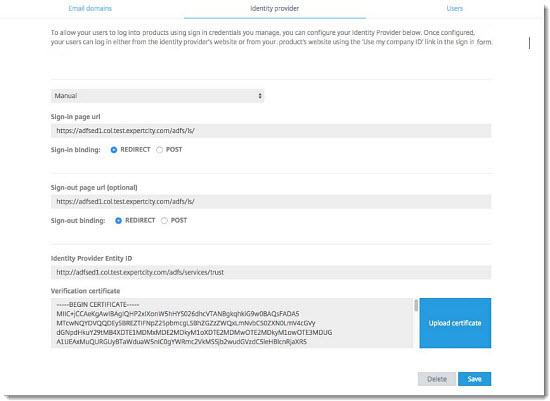The height and width of the screenshot is (401, 550).
Task: Click the REDIRECT label under Sign-out binding
Action: coord(140,220)
